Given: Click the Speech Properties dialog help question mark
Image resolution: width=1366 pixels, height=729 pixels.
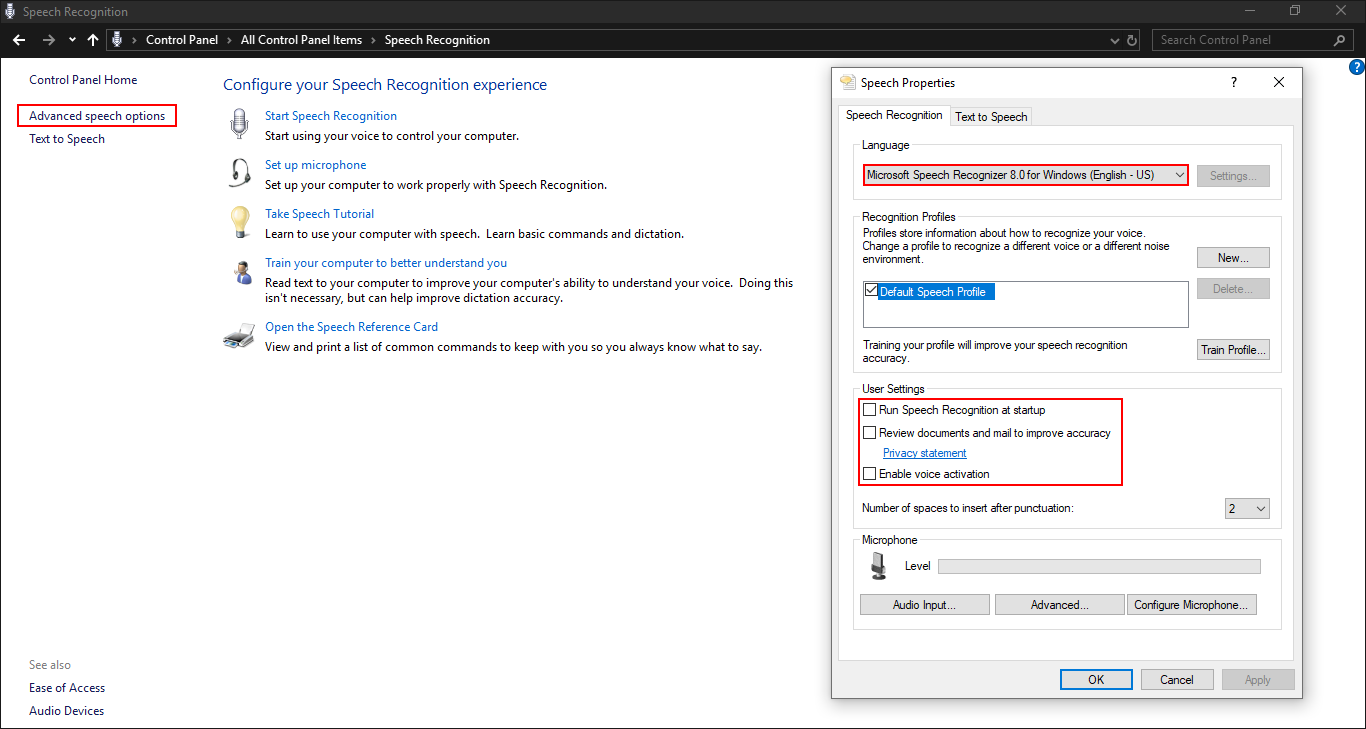Looking at the screenshot, I should point(1233,83).
